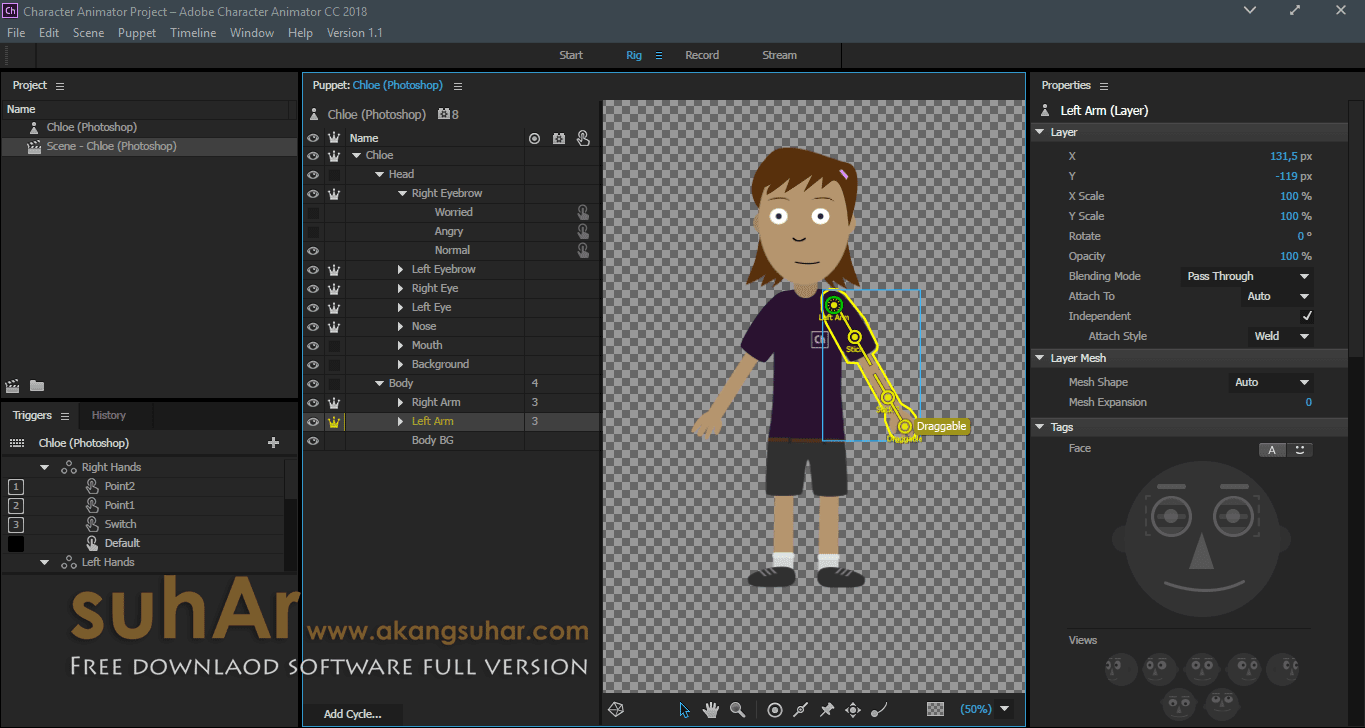
Task: Collapse the Right Eyebrow group
Action: pos(402,193)
